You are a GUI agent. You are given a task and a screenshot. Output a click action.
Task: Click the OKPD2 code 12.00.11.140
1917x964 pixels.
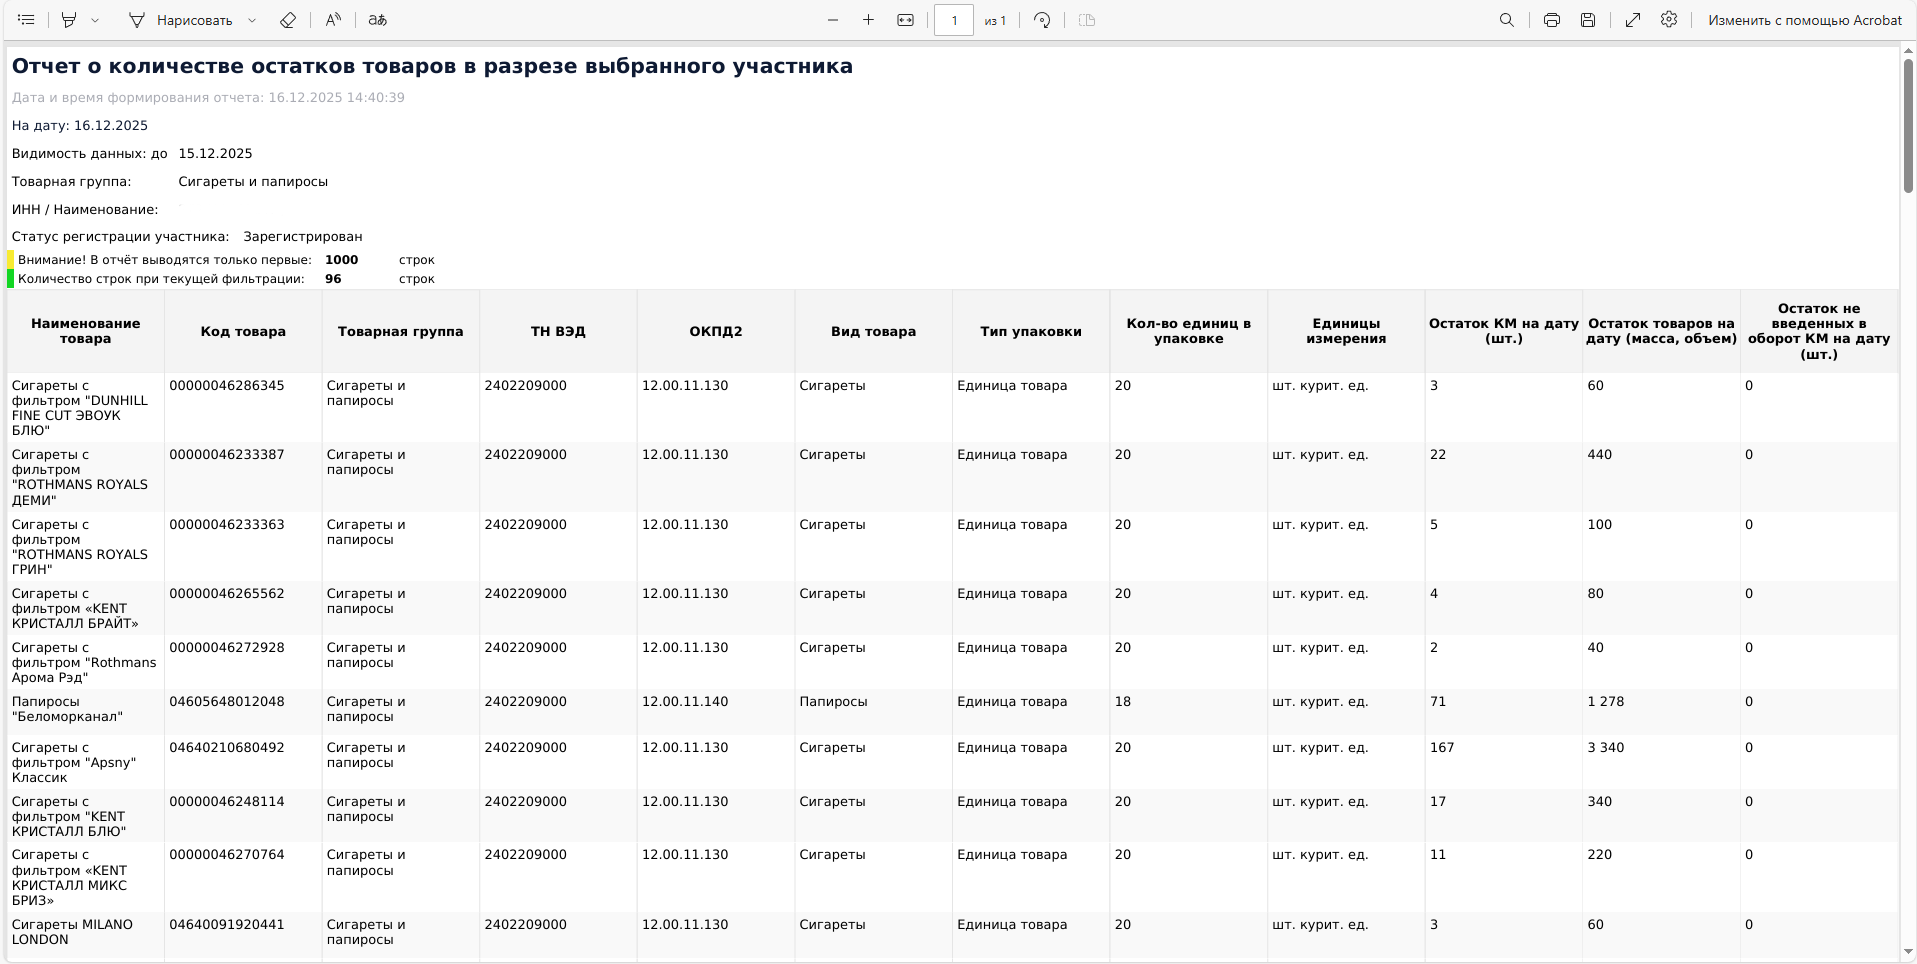point(685,702)
